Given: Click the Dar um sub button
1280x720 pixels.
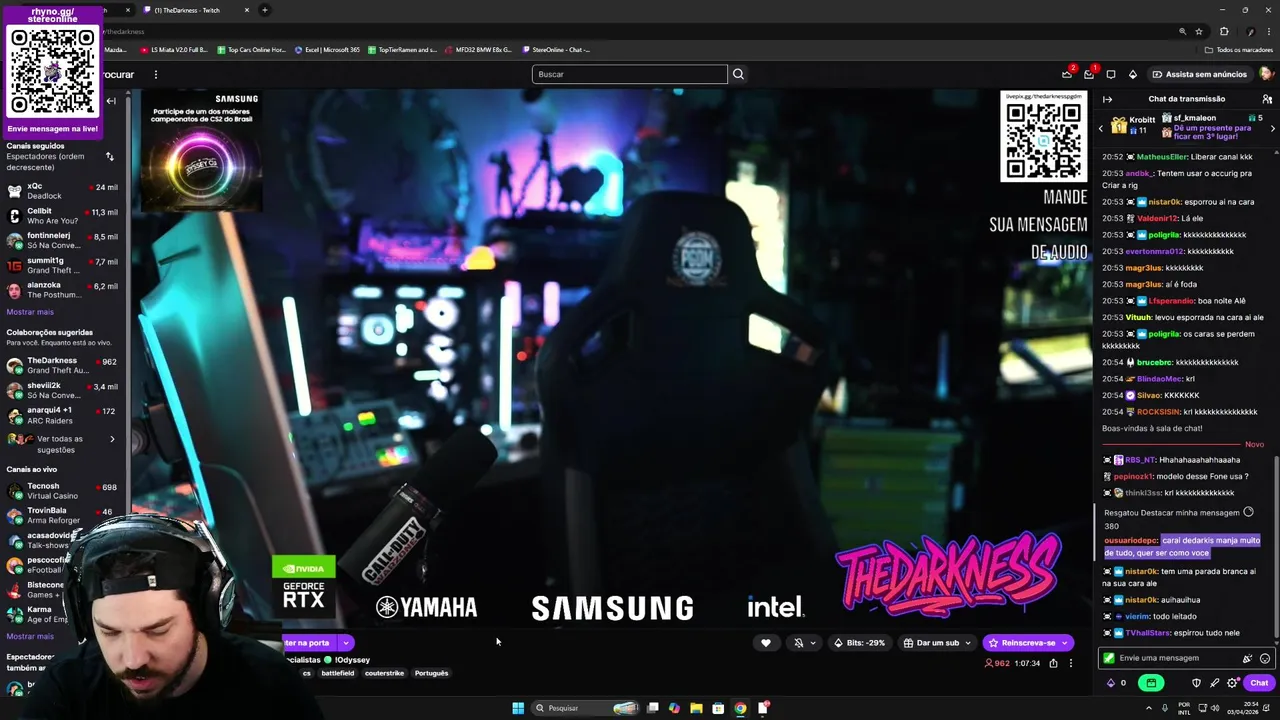Looking at the screenshot, I should tap(931, 643).
